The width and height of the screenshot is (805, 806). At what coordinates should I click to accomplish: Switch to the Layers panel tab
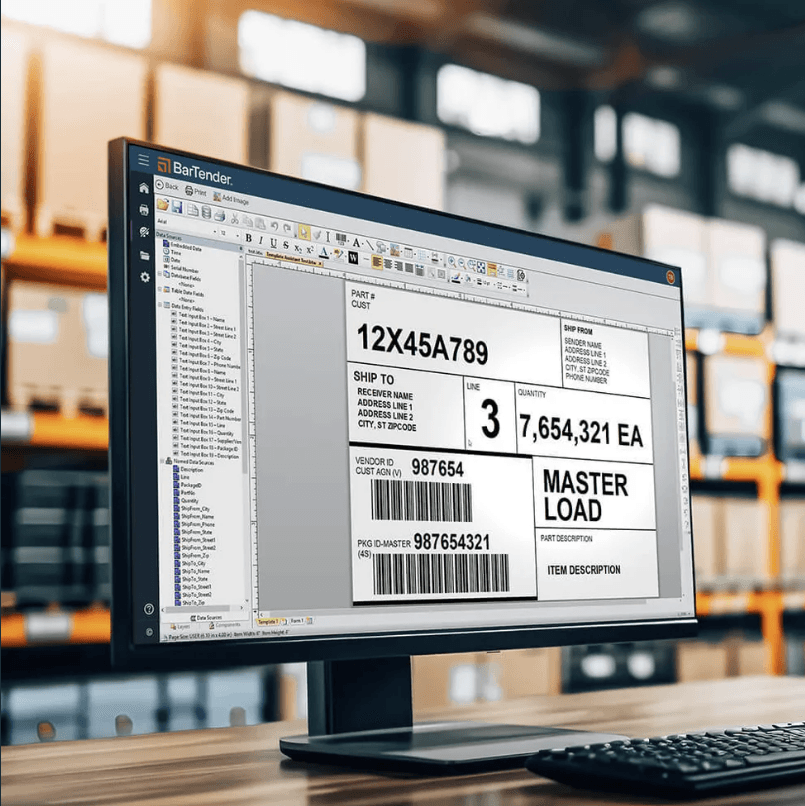coord(180,626)
